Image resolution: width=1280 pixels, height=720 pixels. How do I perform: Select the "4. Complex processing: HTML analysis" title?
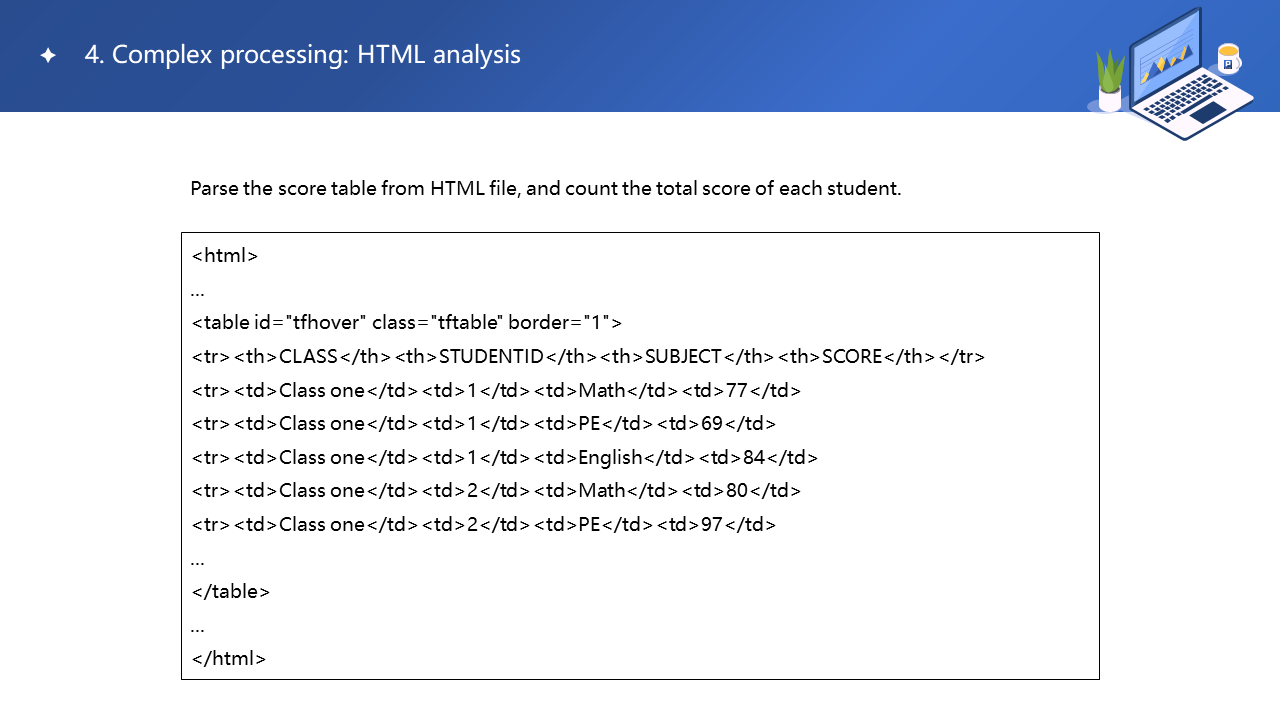click(302, 55)
